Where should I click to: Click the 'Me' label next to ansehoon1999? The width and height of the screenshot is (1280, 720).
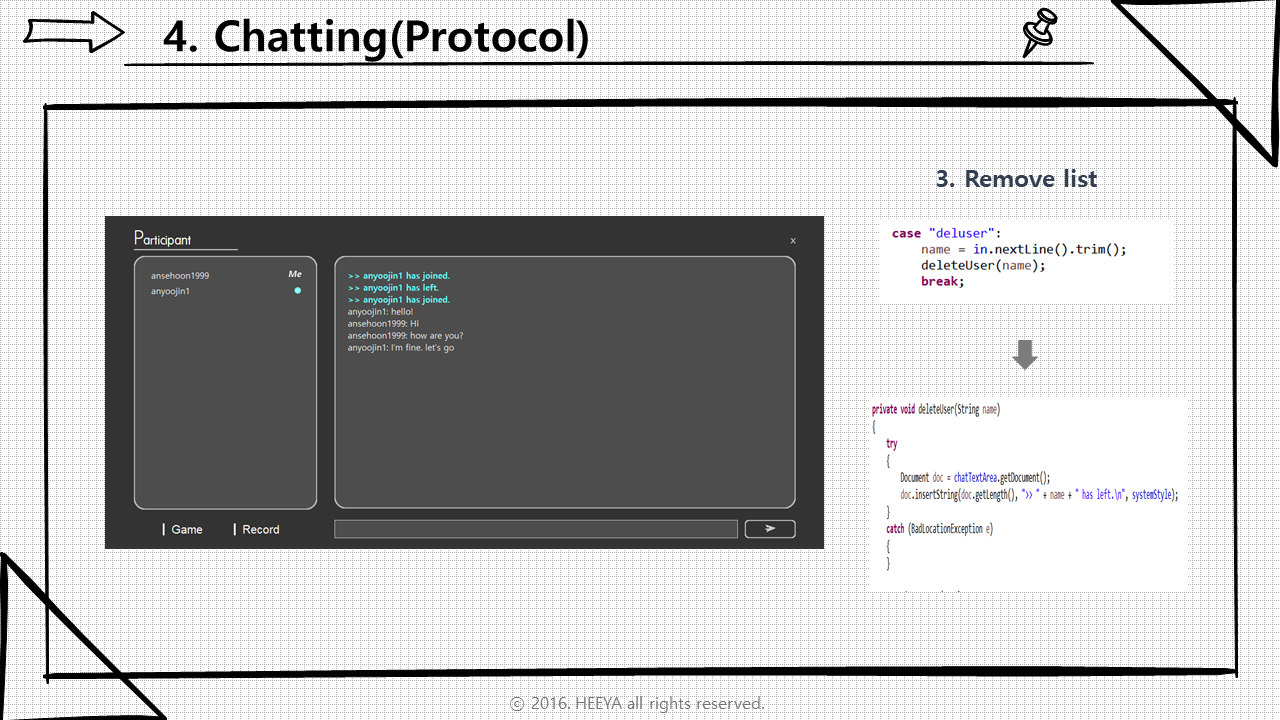295,274
